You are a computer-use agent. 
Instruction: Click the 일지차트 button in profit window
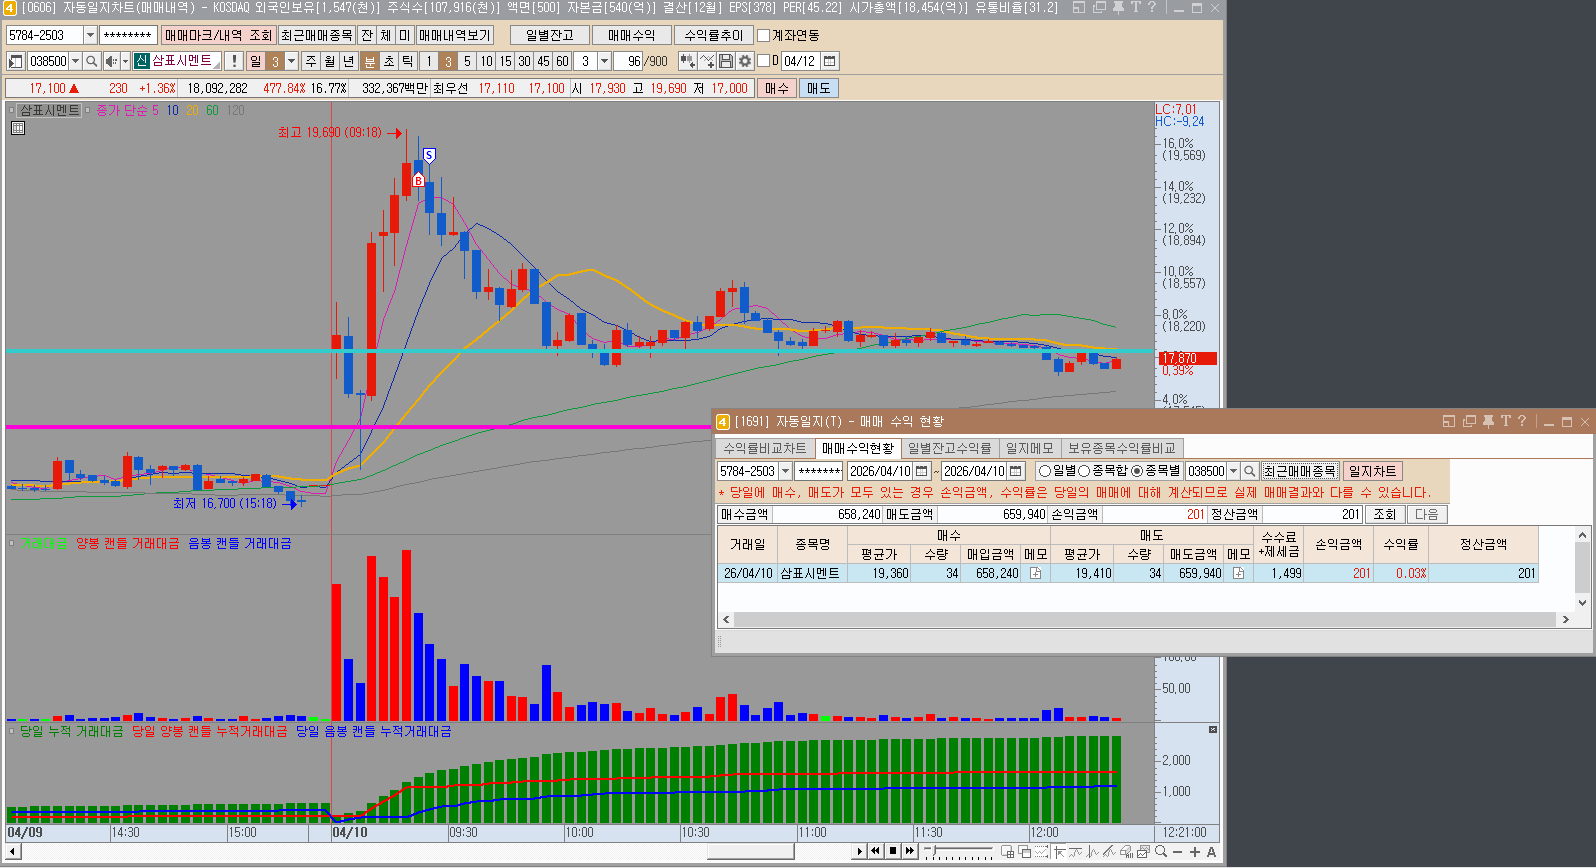(1372, 471)
